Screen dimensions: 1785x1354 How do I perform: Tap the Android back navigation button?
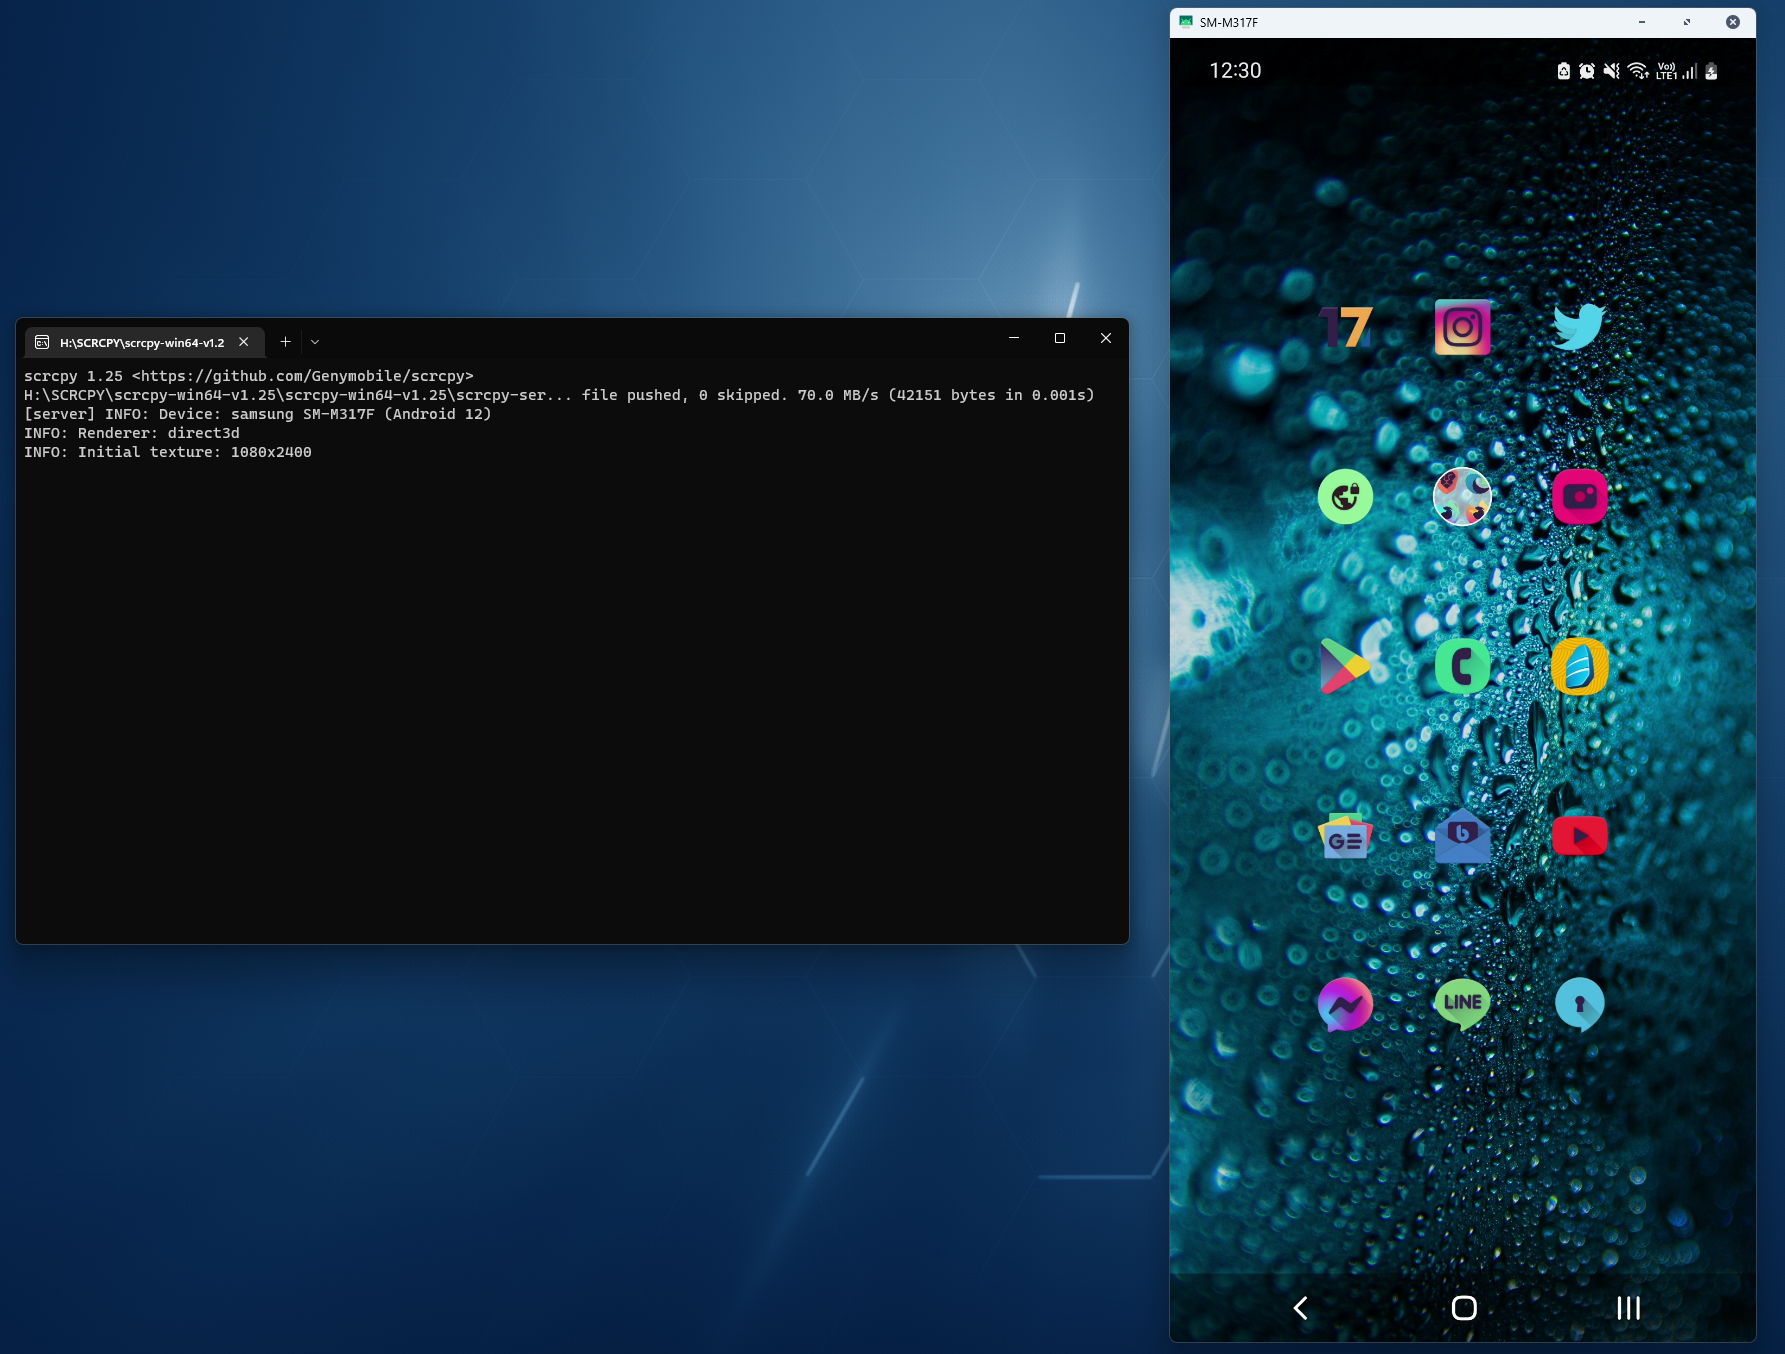[x=1300, y=1308]
